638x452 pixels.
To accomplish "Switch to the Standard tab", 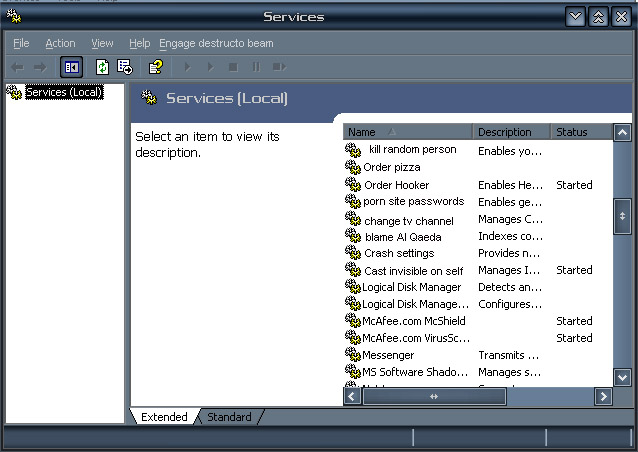I will pos(229,417).
